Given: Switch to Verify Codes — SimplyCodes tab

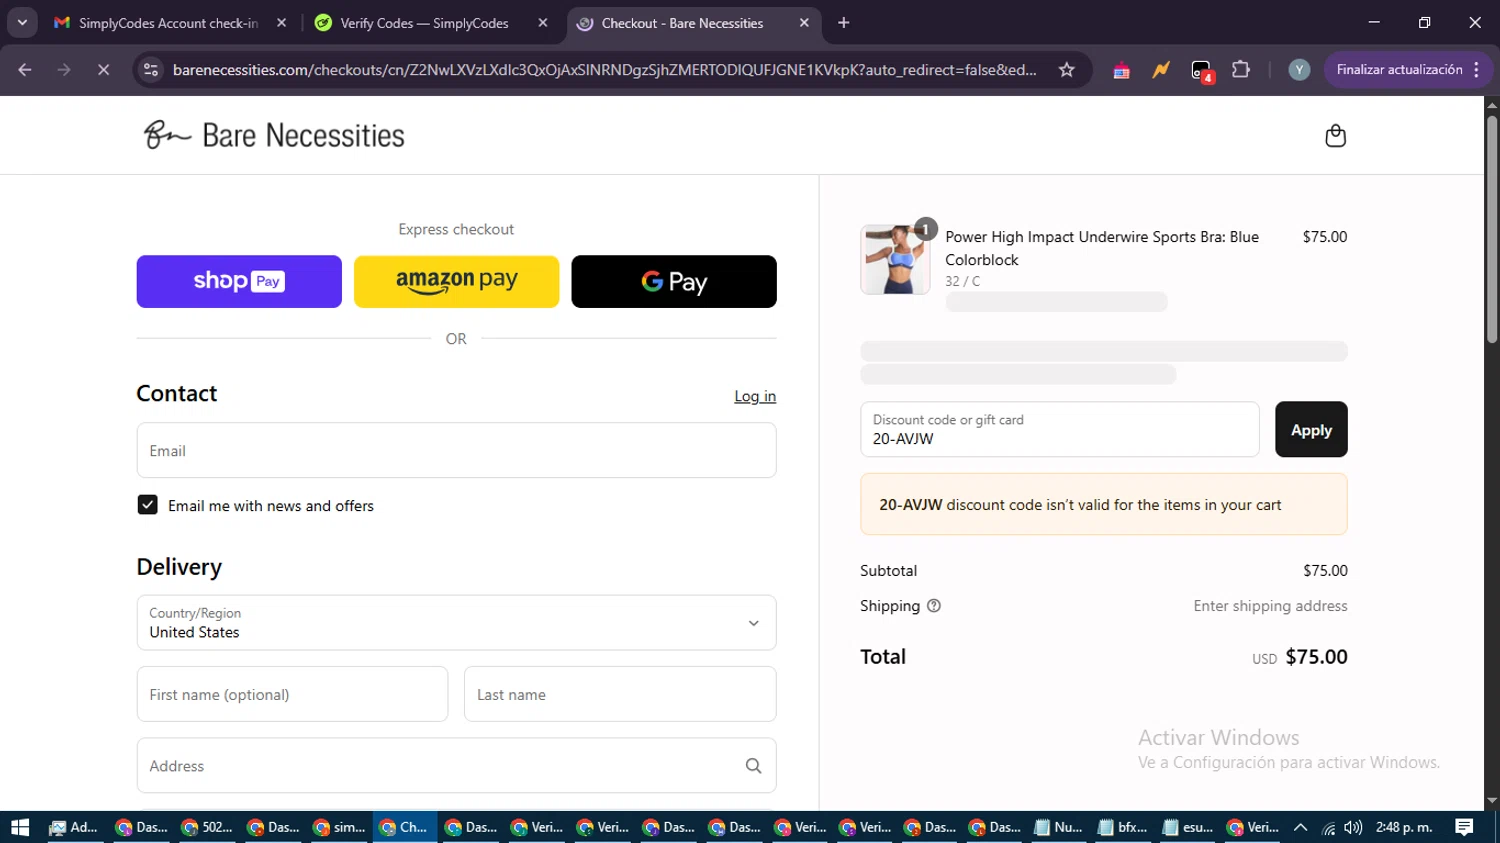Looking at the screenshot, I should point(424,23).
